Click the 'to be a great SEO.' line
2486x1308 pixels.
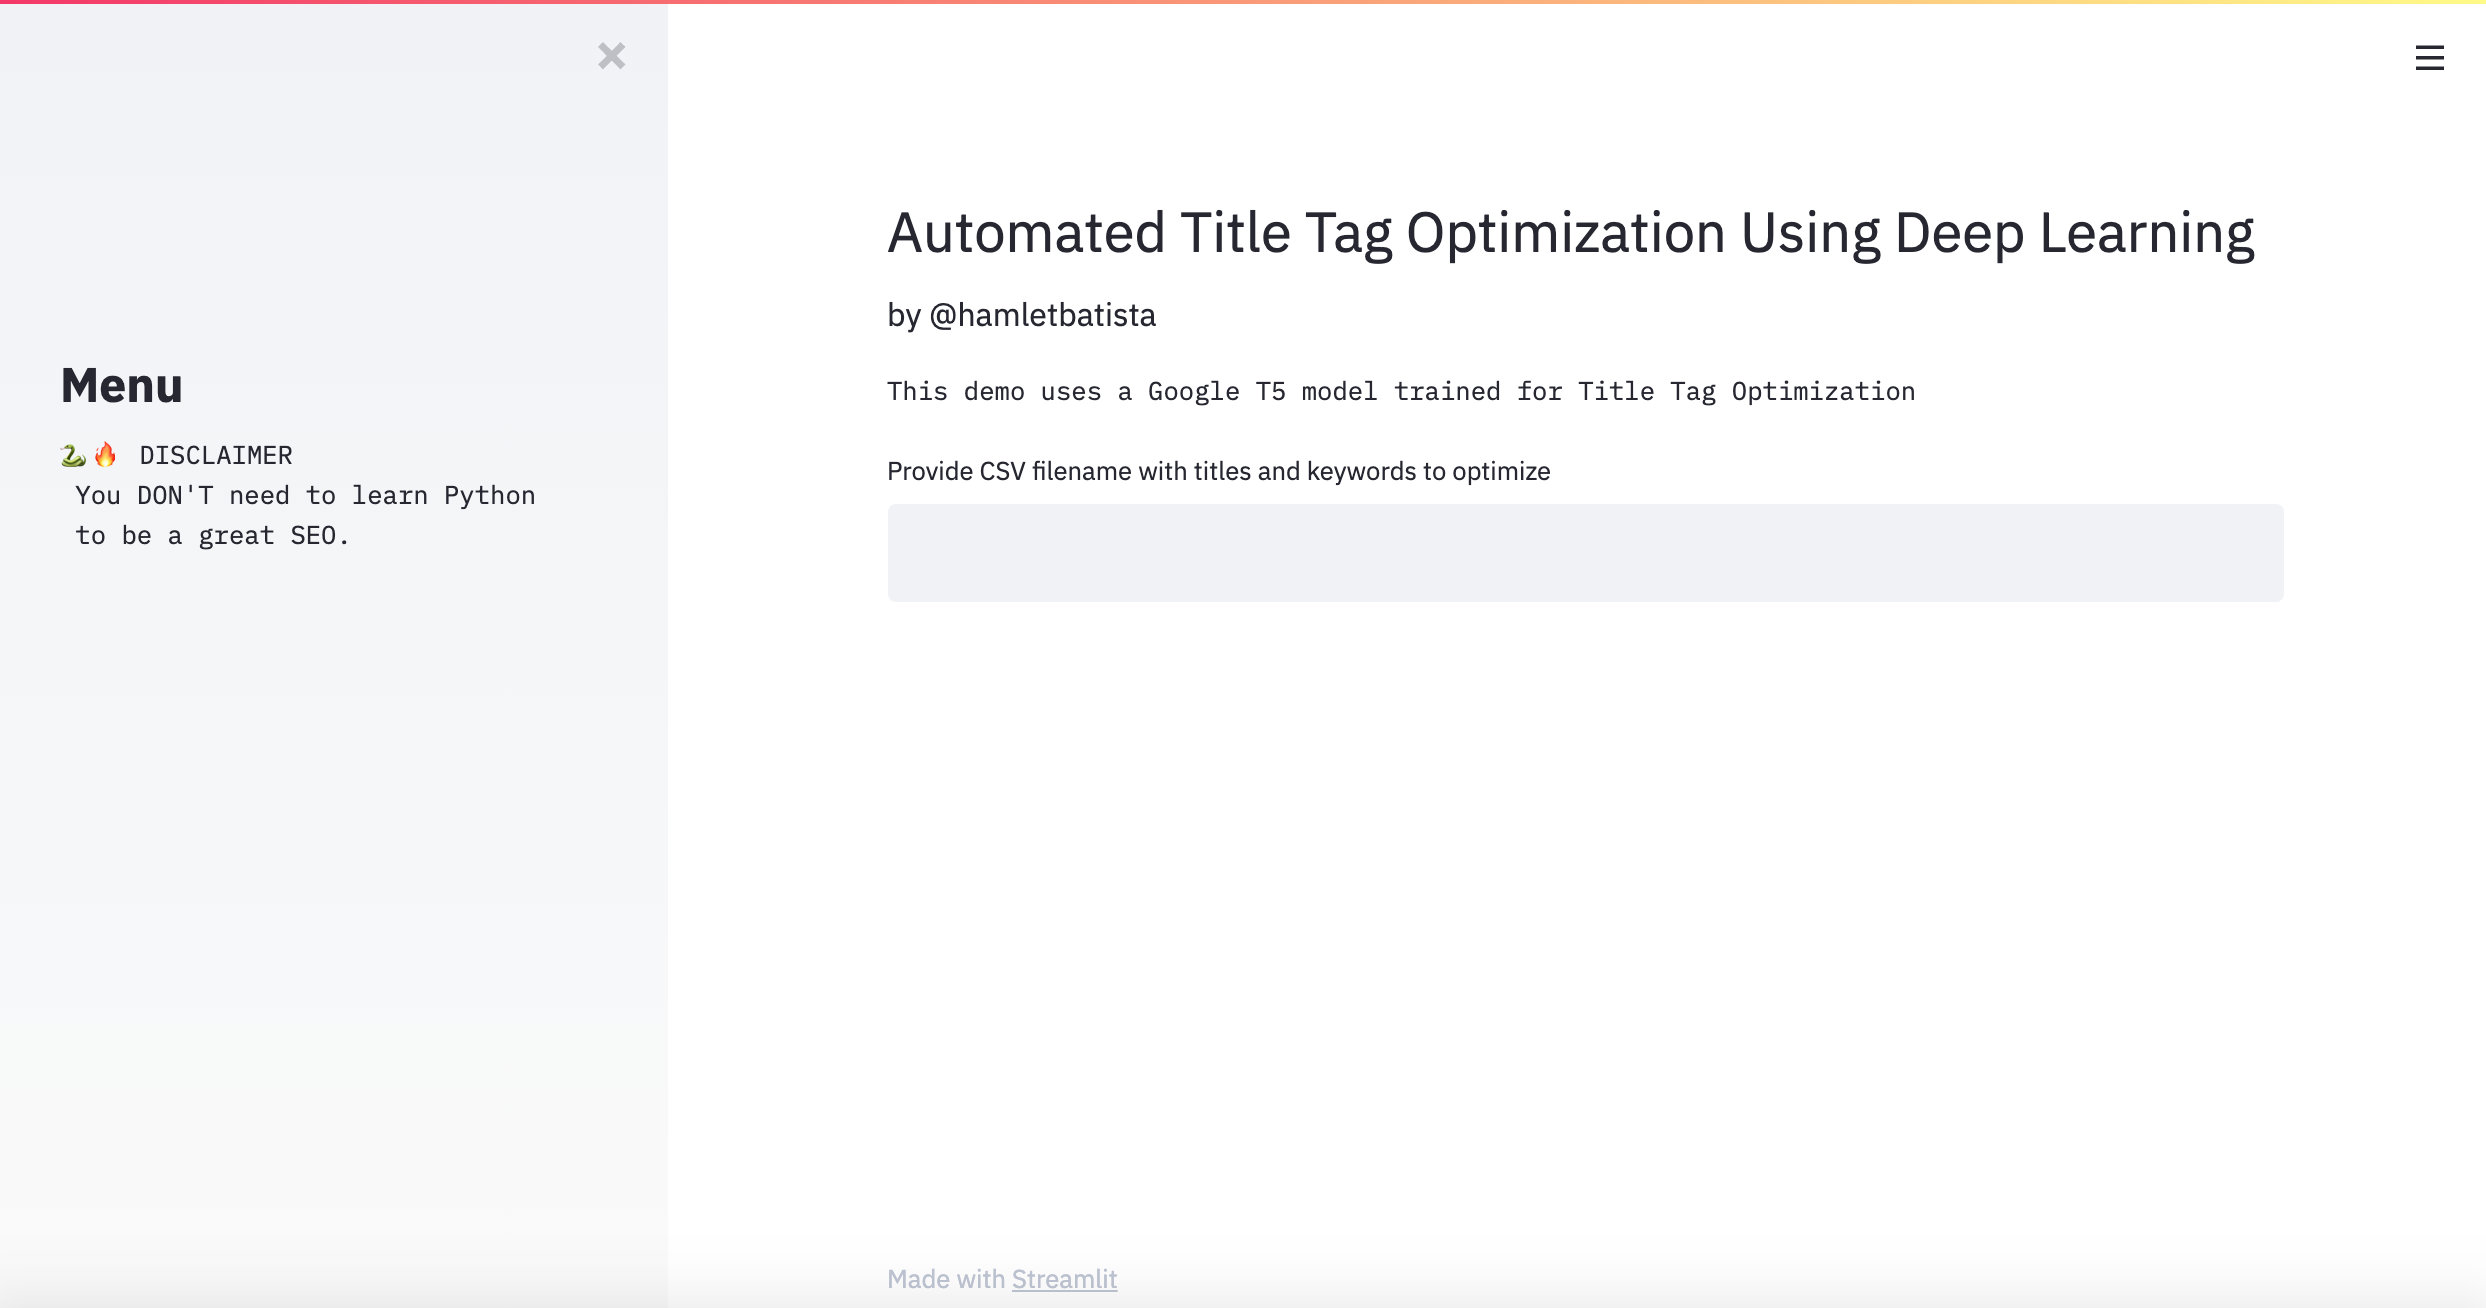(212, 536)
